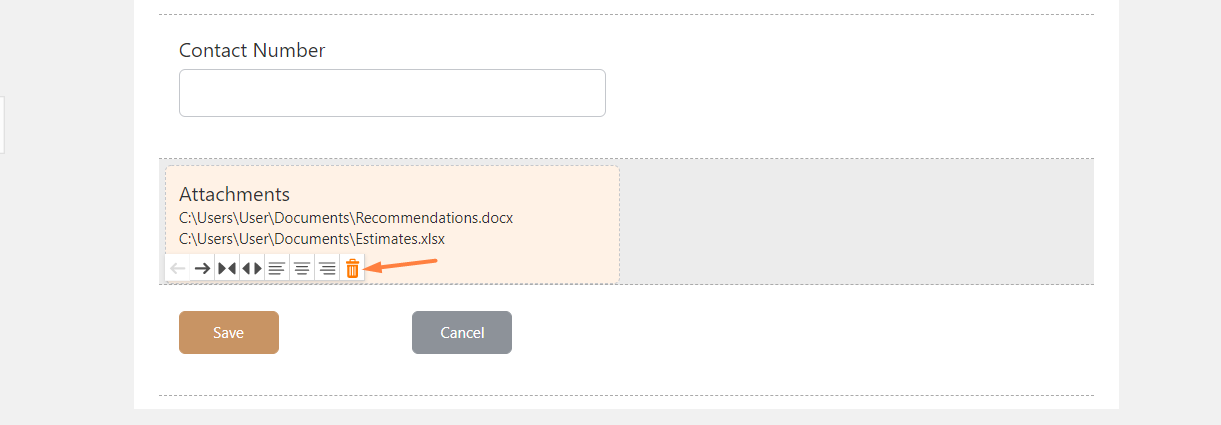Click the move left arrow icon
The width and height of the screenshot is (1221, 425).
point(178,268)
